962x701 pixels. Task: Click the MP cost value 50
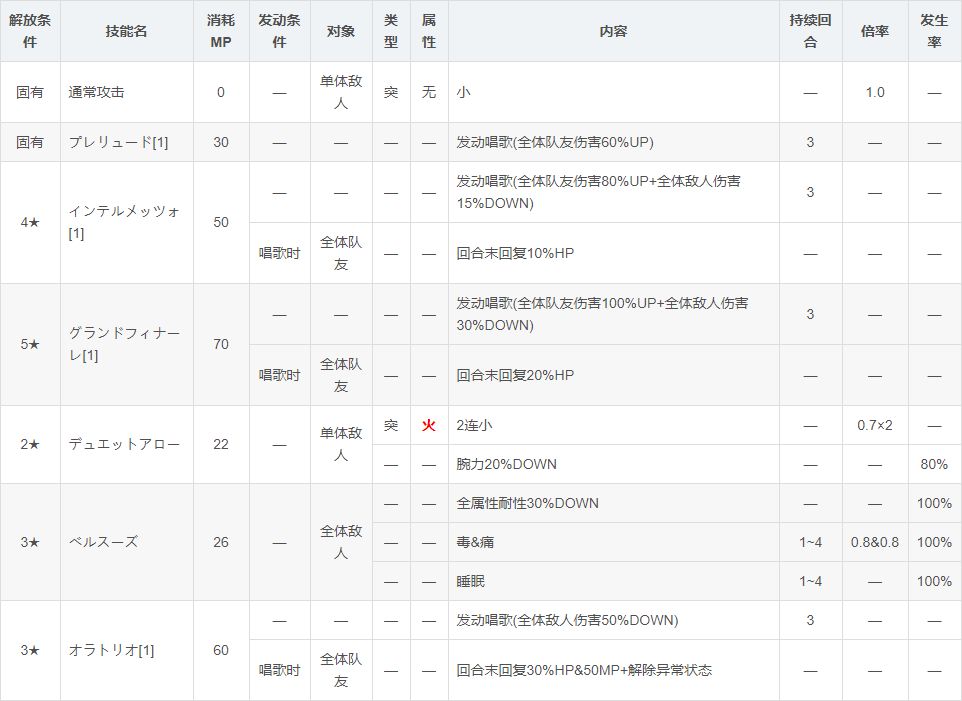tap(221, 222)
